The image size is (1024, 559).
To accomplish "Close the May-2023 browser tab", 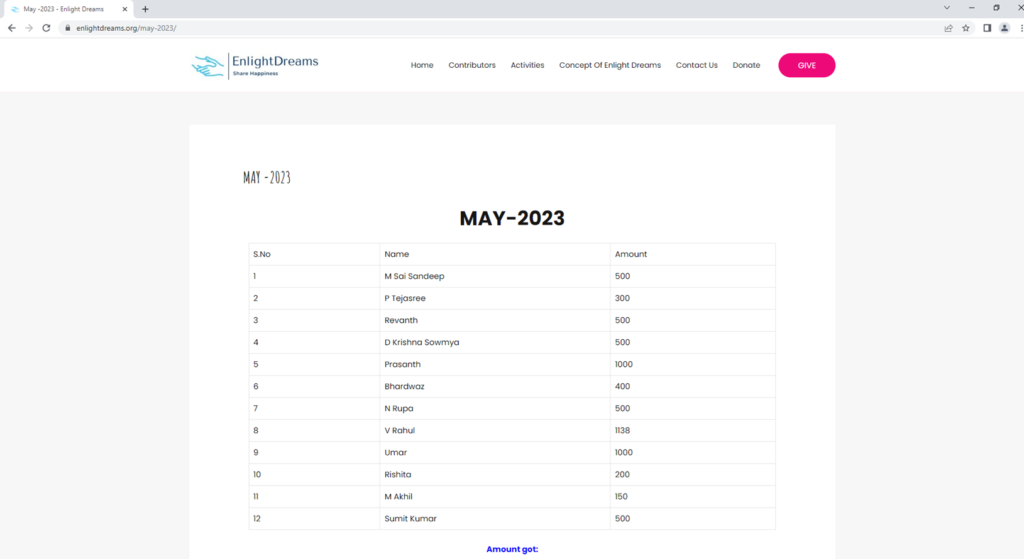I will pos(125,9).
